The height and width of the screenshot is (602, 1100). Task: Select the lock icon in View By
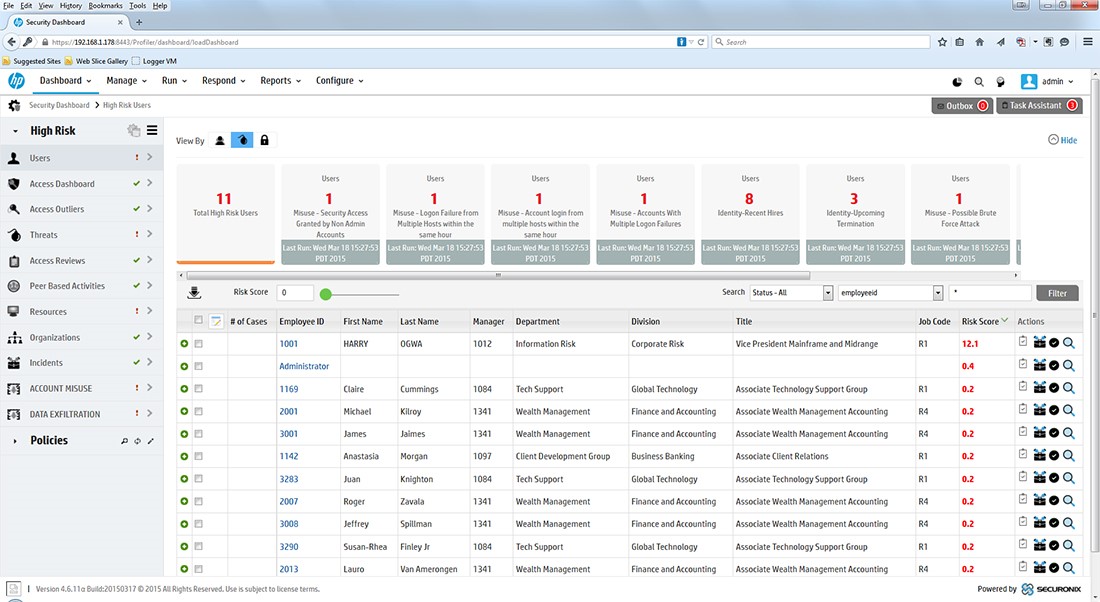pos(264,141)
